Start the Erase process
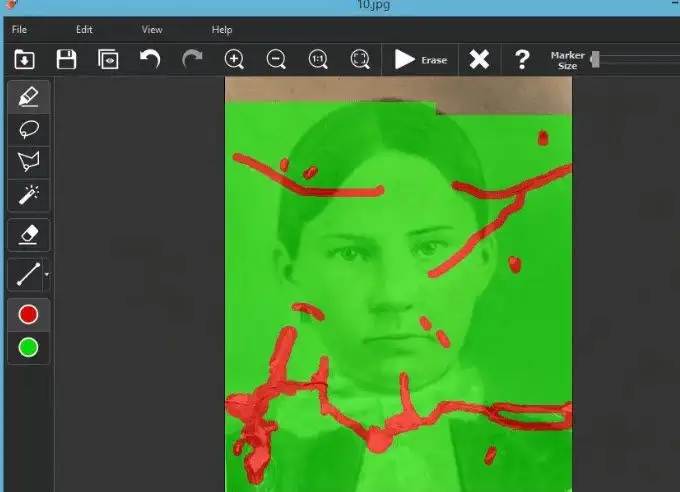680x492 pixels. pyautogui.click(x=420, y=59)
